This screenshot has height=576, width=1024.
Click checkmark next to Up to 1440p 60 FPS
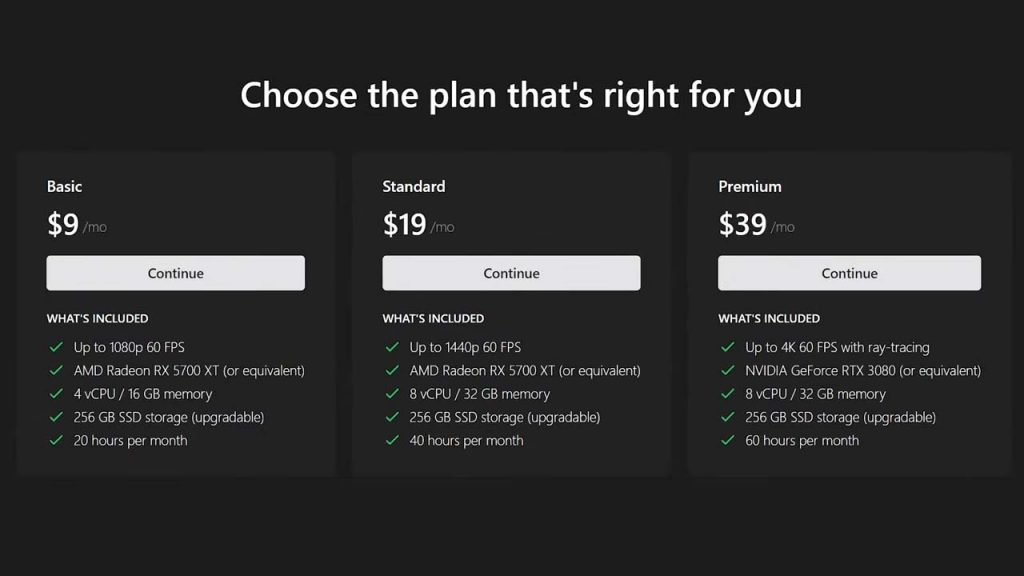coord(392,347)
